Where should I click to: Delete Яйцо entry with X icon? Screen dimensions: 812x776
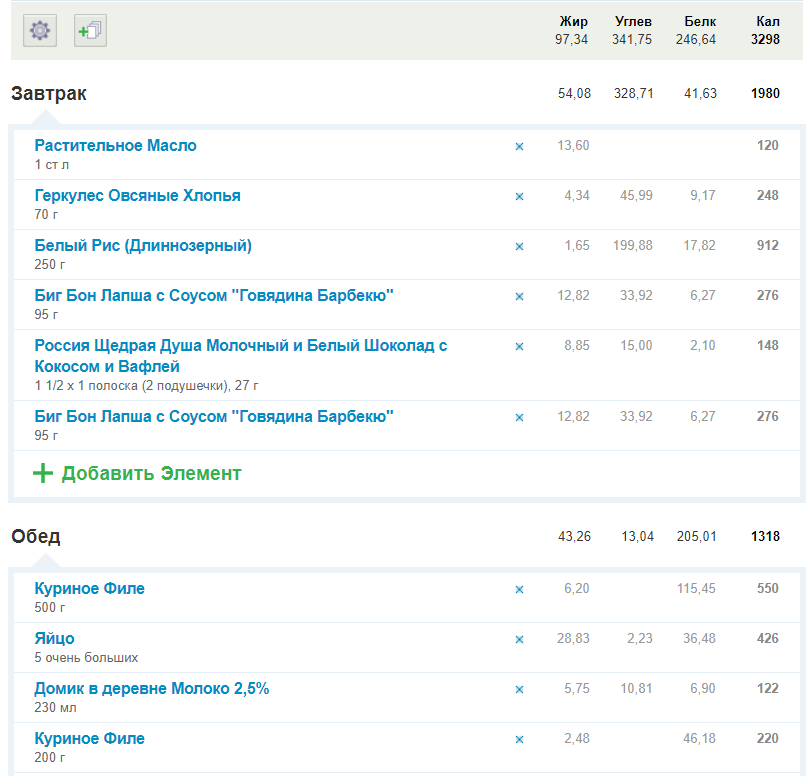(x=519, y=639)
